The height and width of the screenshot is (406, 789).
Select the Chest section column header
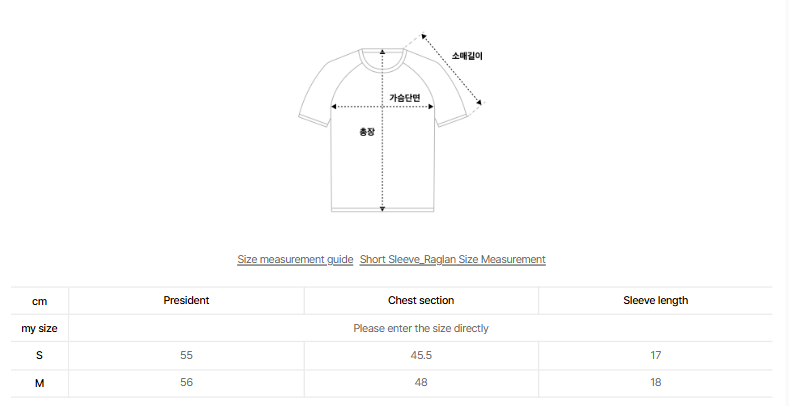(421, 300)
